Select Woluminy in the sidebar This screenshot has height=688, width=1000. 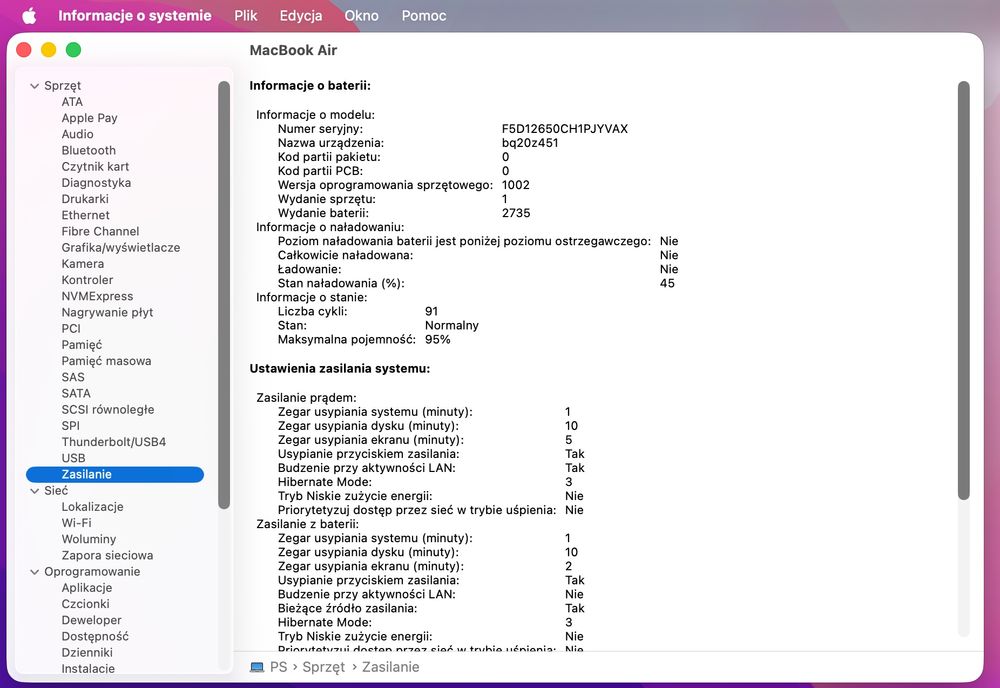pyautogui.click(x=89, y=539)
